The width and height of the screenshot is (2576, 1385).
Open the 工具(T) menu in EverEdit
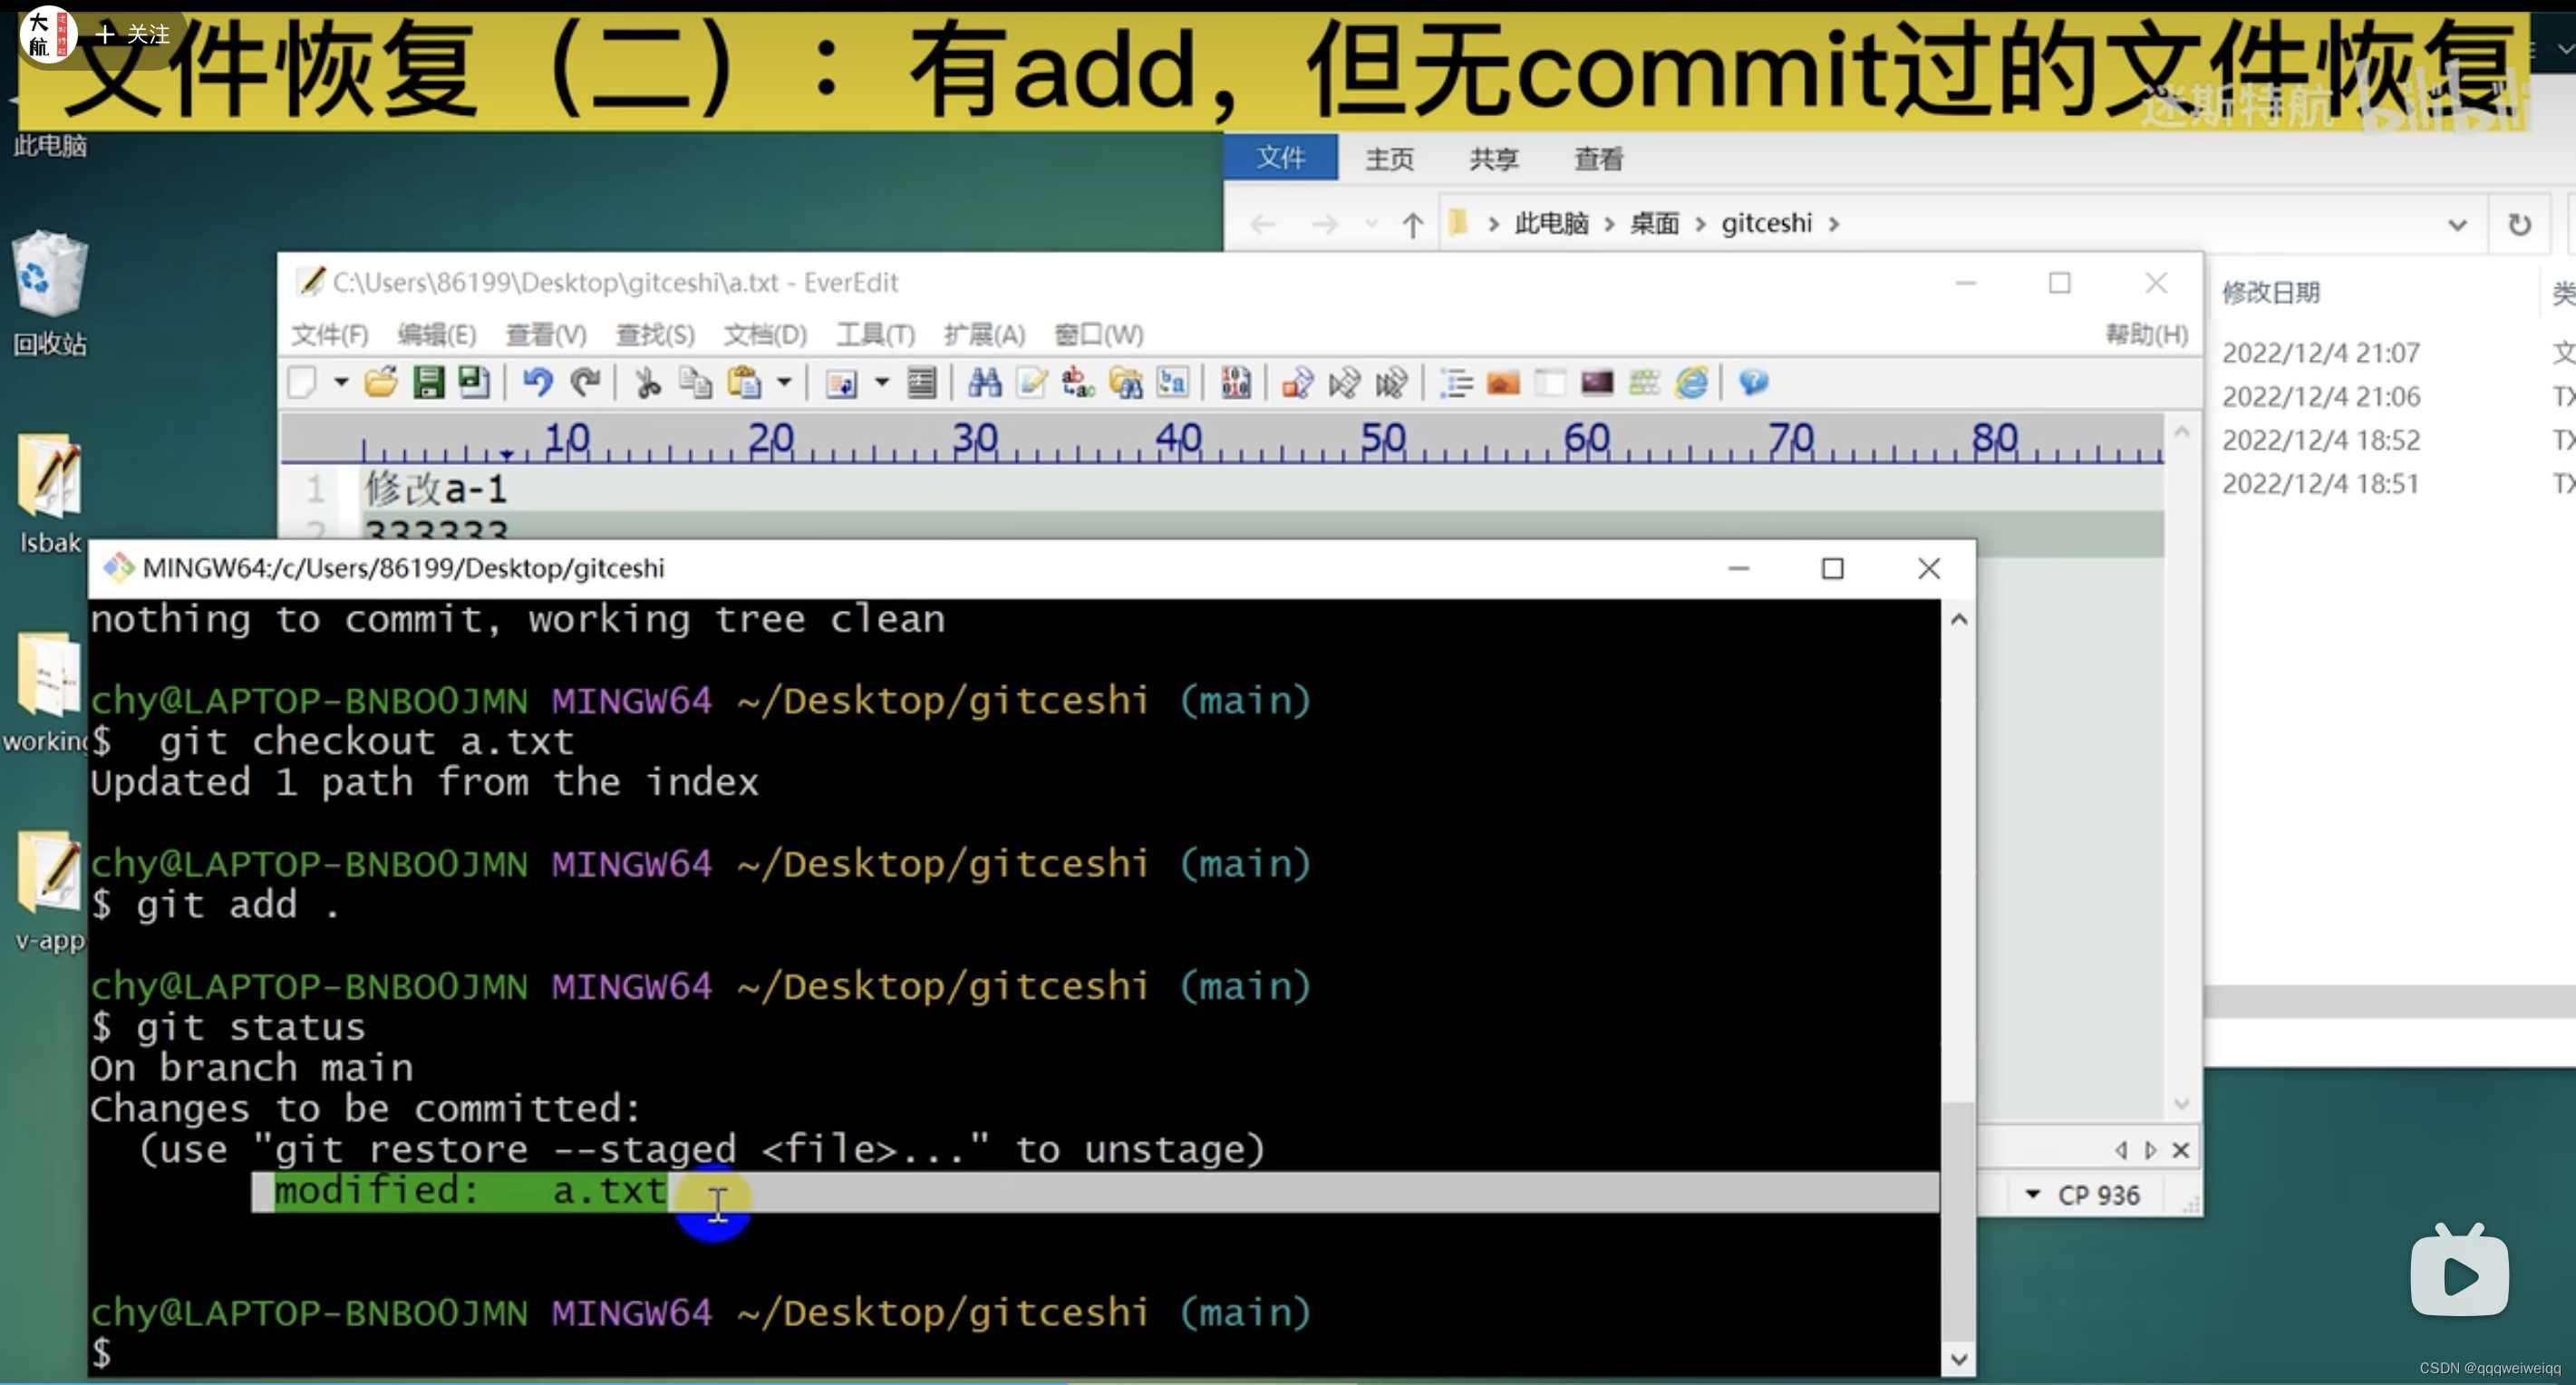875,334
